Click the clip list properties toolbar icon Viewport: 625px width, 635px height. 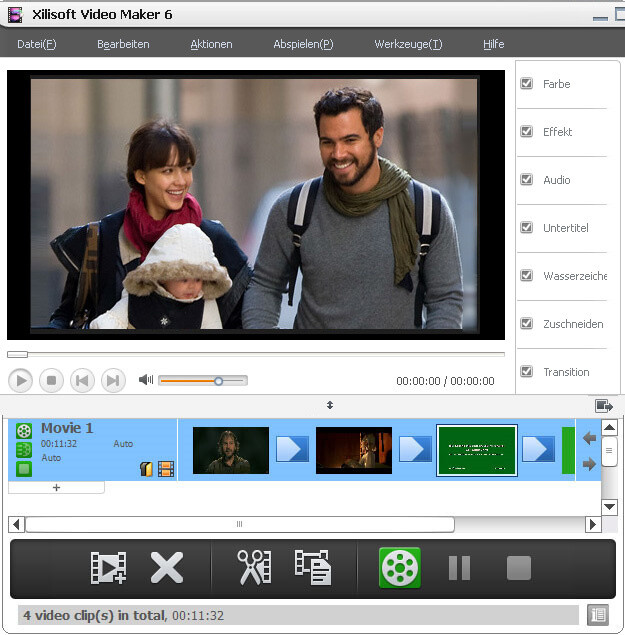click(313, 567)
